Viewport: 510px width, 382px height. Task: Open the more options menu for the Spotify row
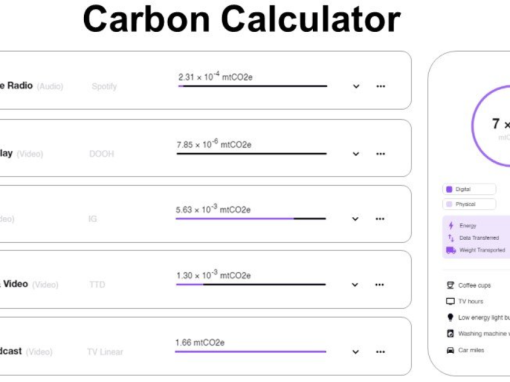pos(381,86)
